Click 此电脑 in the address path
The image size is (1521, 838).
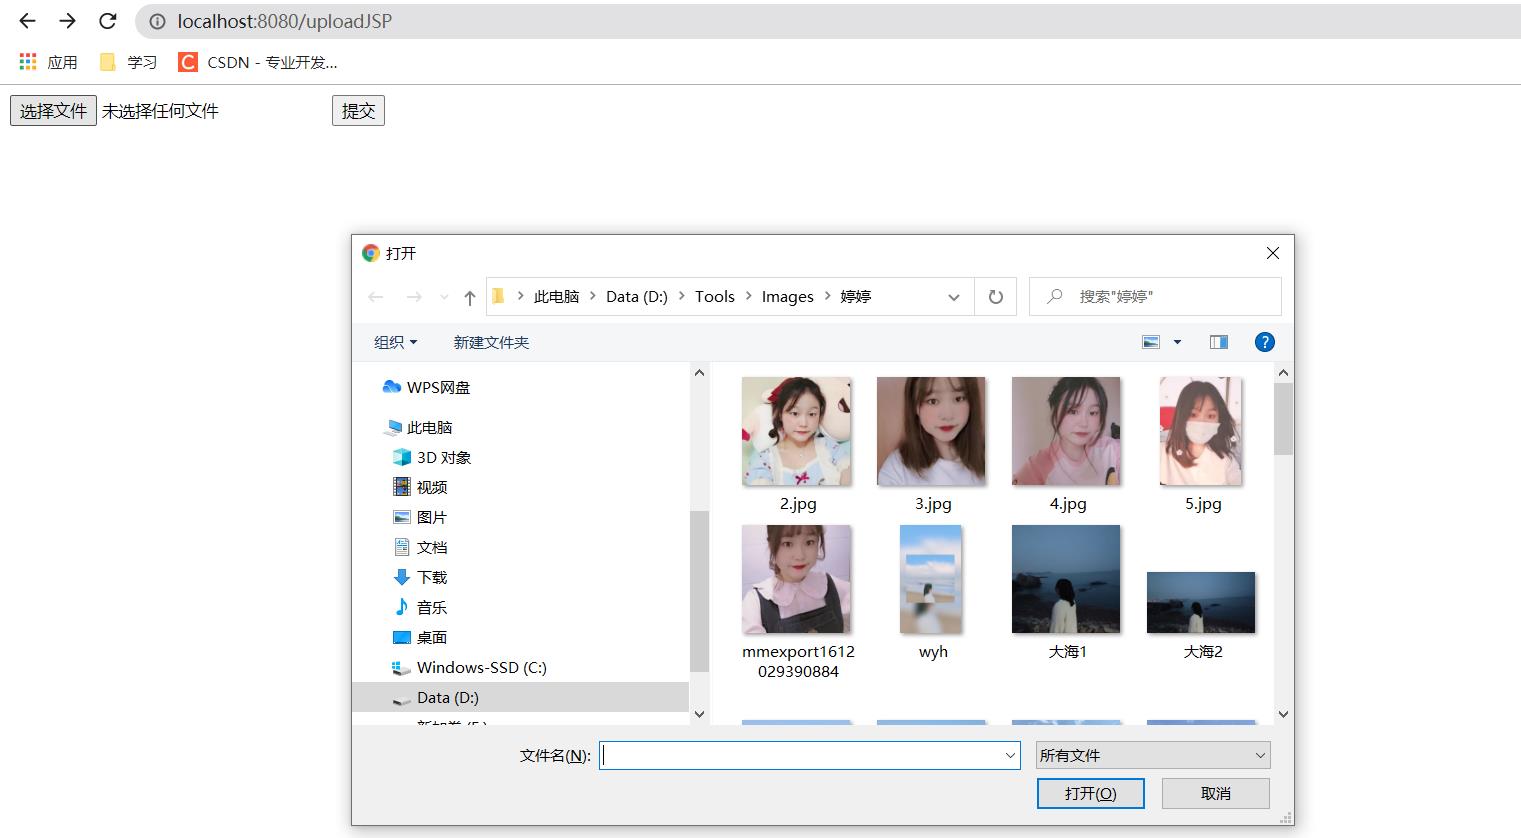click(x=556, y=297)
